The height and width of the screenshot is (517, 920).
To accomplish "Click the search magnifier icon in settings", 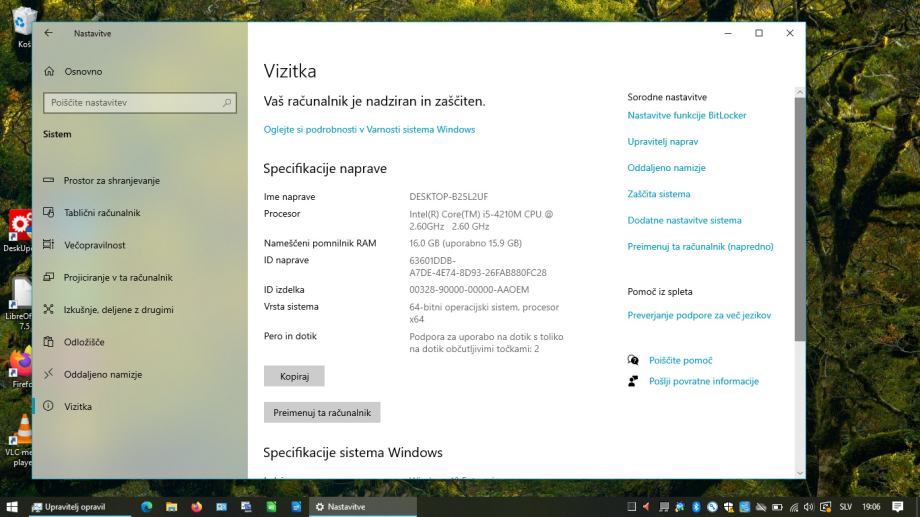I will (226, 103).
